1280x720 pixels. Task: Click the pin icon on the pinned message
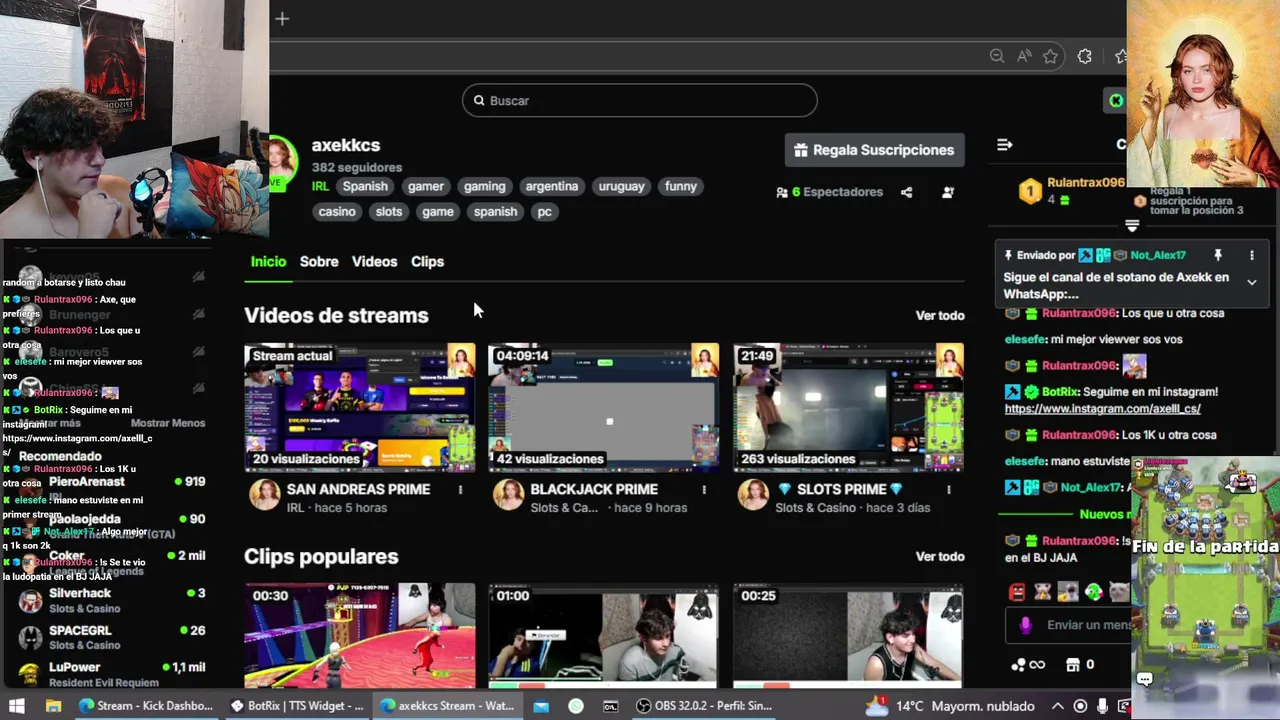coord(1218,256)
